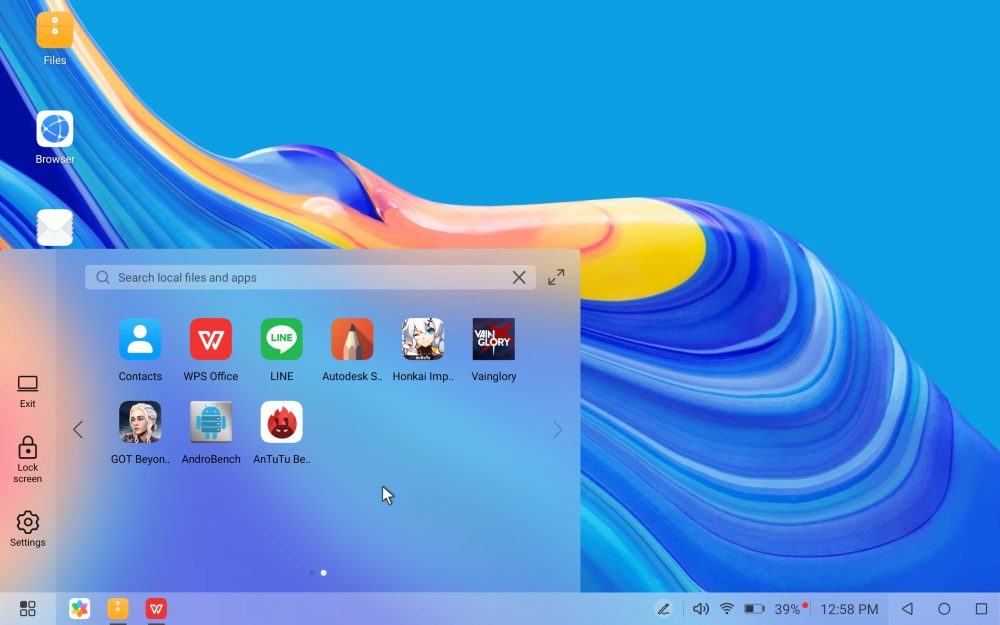The image size is (1000, 625).
Task: Go to previous app page arrow
Action: point(78,430)
